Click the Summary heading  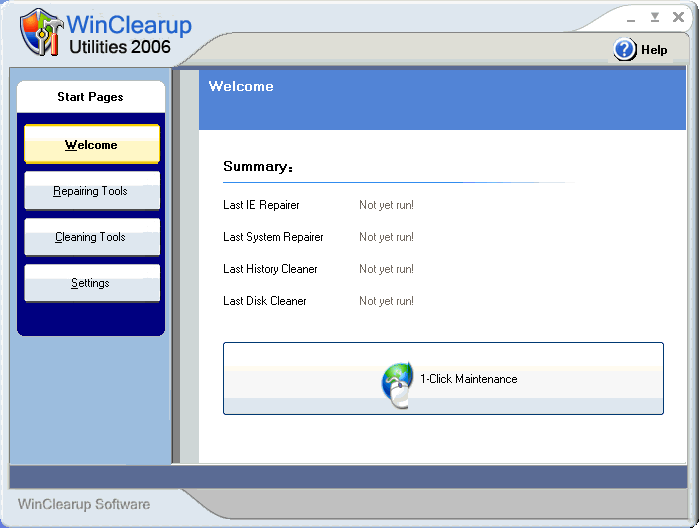[258, 166]
